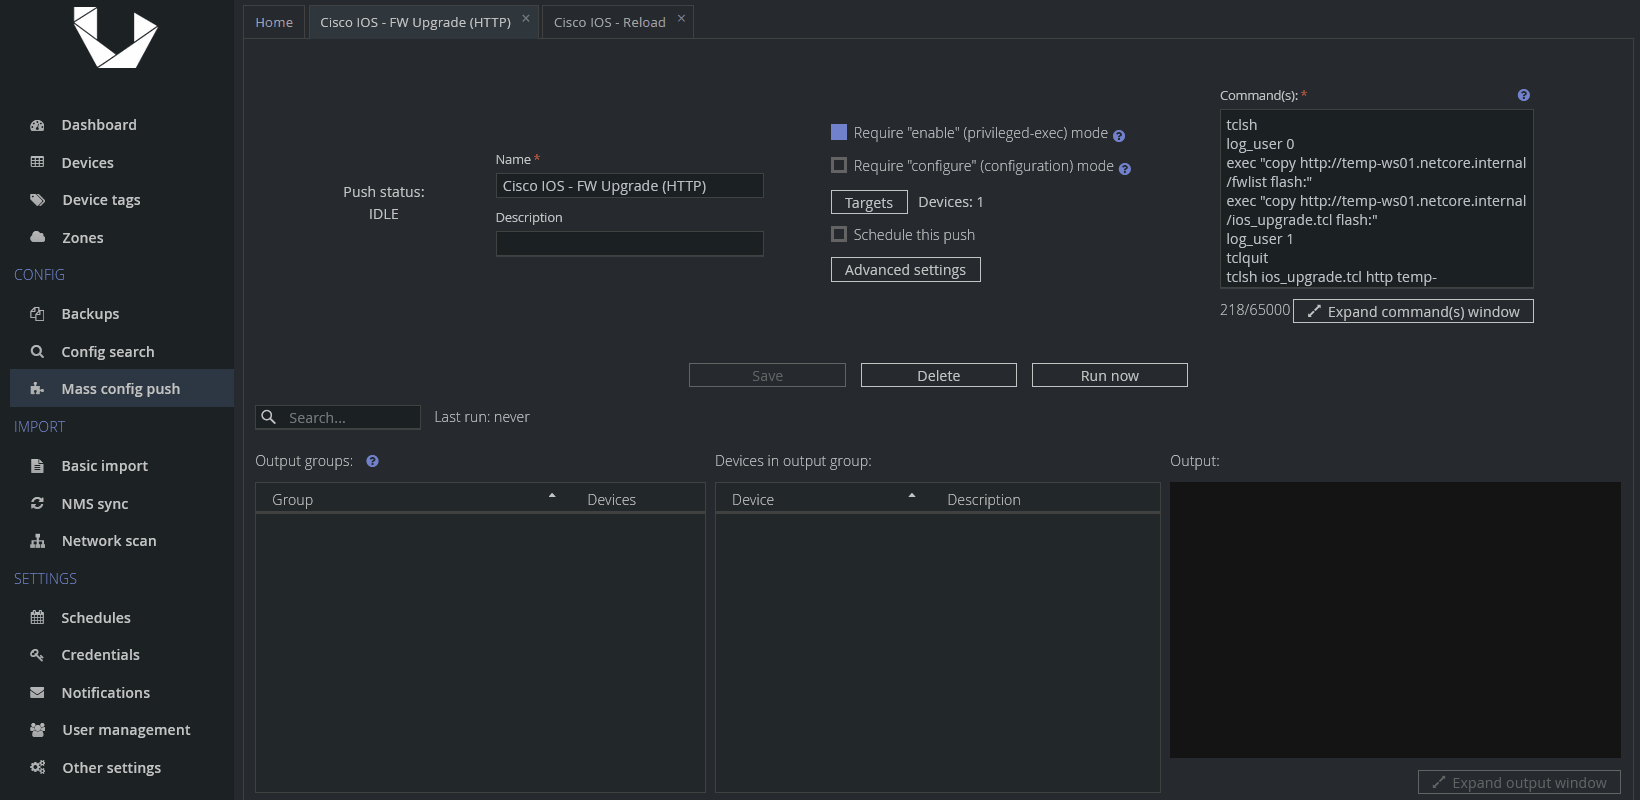Screen dimensions: 1640x800
Task: Click Run now button
Action: (1109, 375)
